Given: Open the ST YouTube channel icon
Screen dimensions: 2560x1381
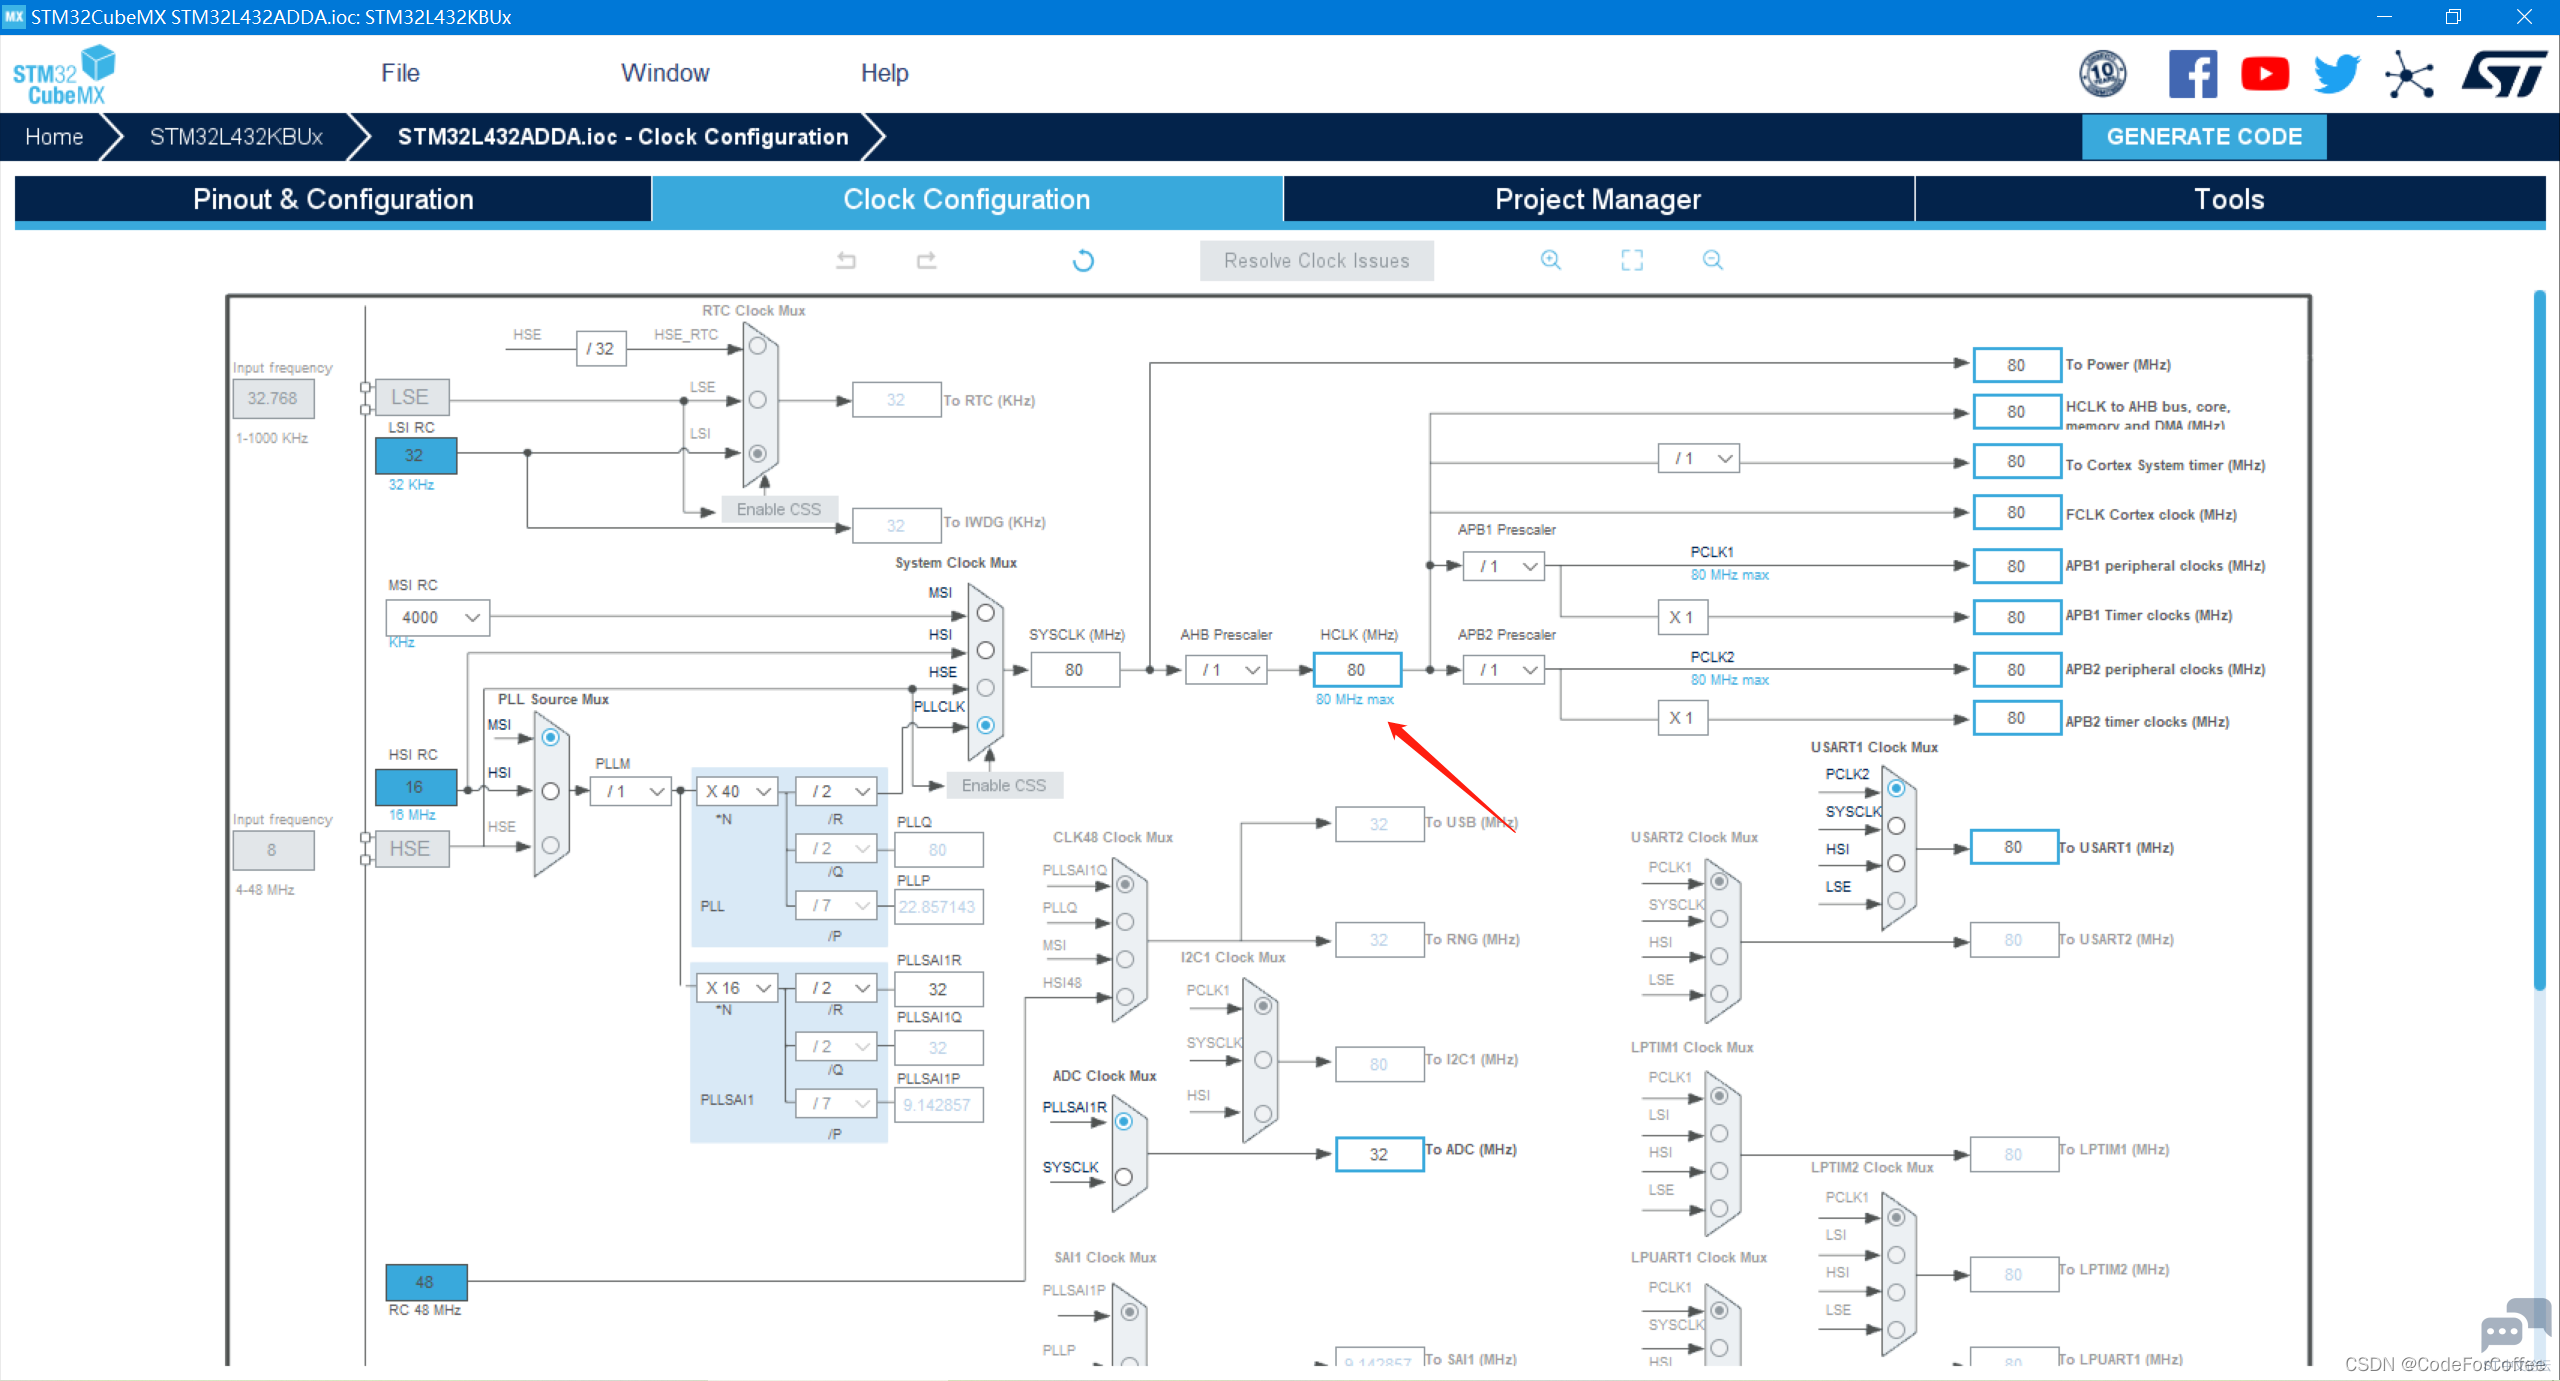Looking at the screenshot, I should (x=2265, y=74).
